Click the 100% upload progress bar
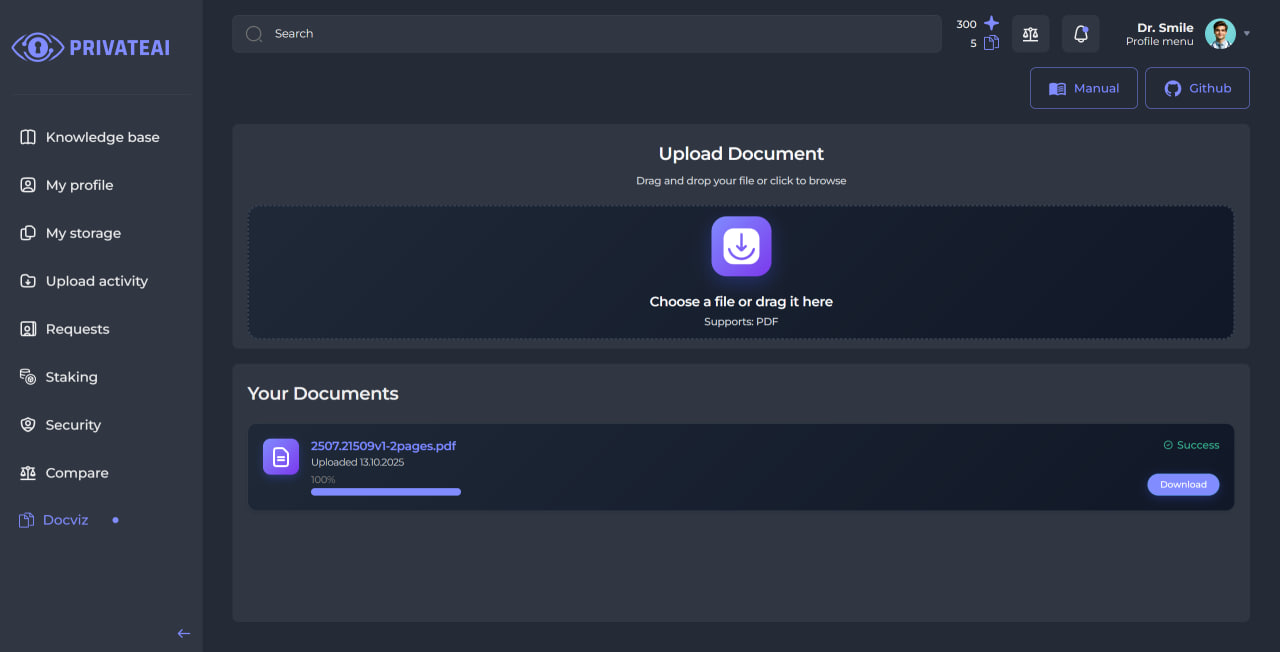1280x652 pixels. click(x=385, y=492)
